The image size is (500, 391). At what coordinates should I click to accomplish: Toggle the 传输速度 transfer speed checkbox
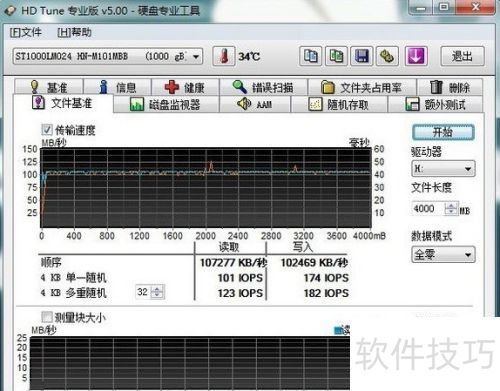coord(47,130)
